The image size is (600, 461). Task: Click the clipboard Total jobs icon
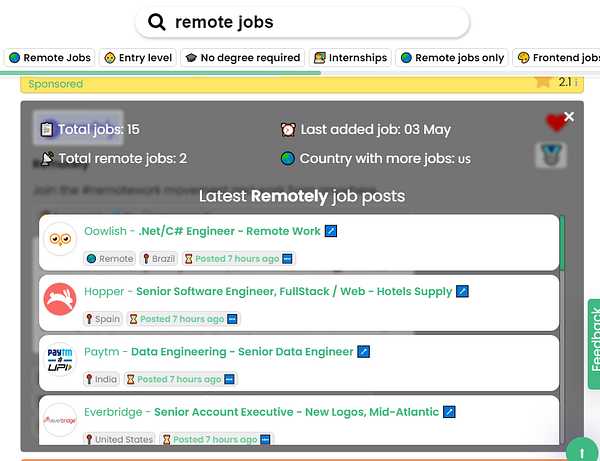coord(47,129)
